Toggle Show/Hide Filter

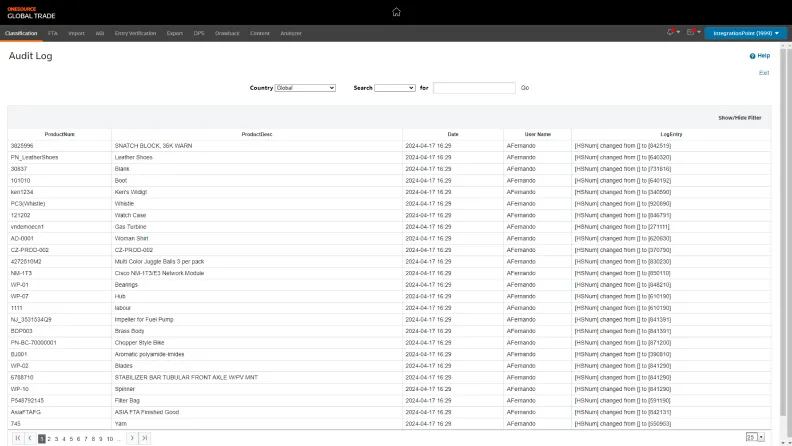(x=739, y=117)
